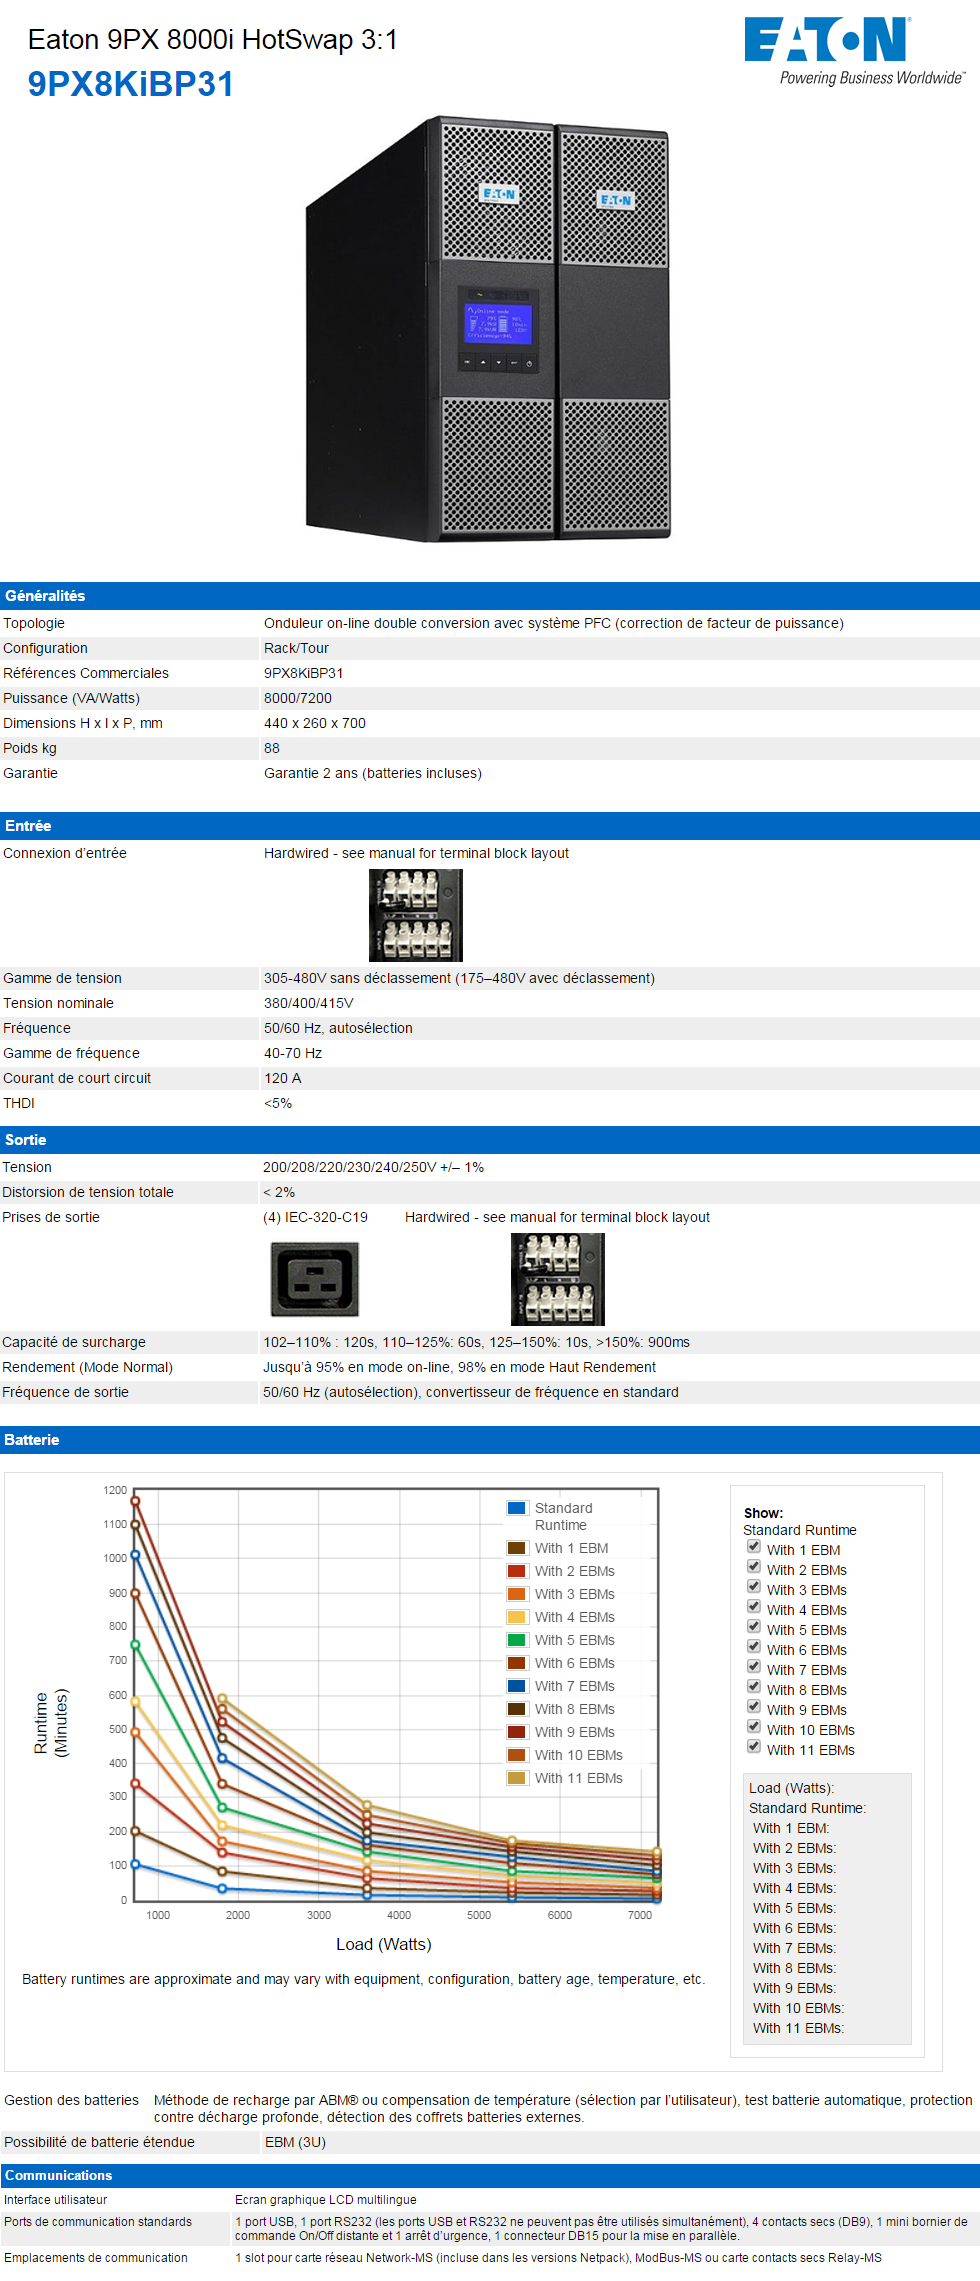Click the With 2 EBMs legend swatch
This screenshot has height=2281, width=980.
coord(517,1571)
